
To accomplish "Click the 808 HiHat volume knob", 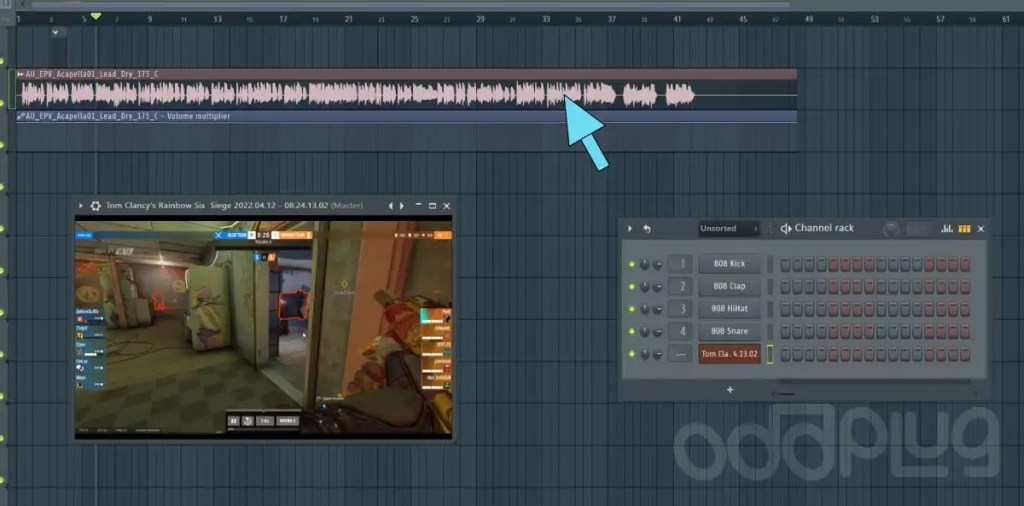I will click(657, 309).
